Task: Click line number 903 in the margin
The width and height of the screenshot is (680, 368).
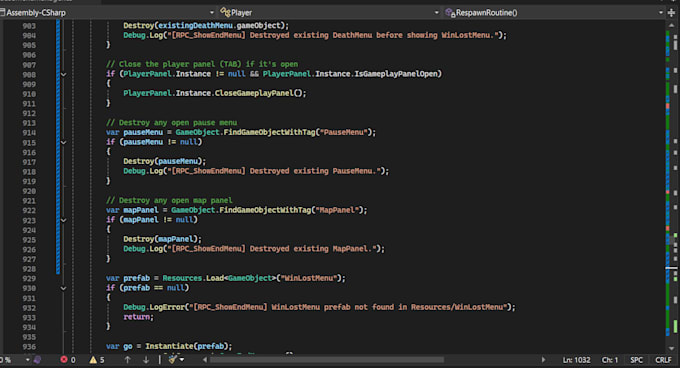Action: pos(29,26)
